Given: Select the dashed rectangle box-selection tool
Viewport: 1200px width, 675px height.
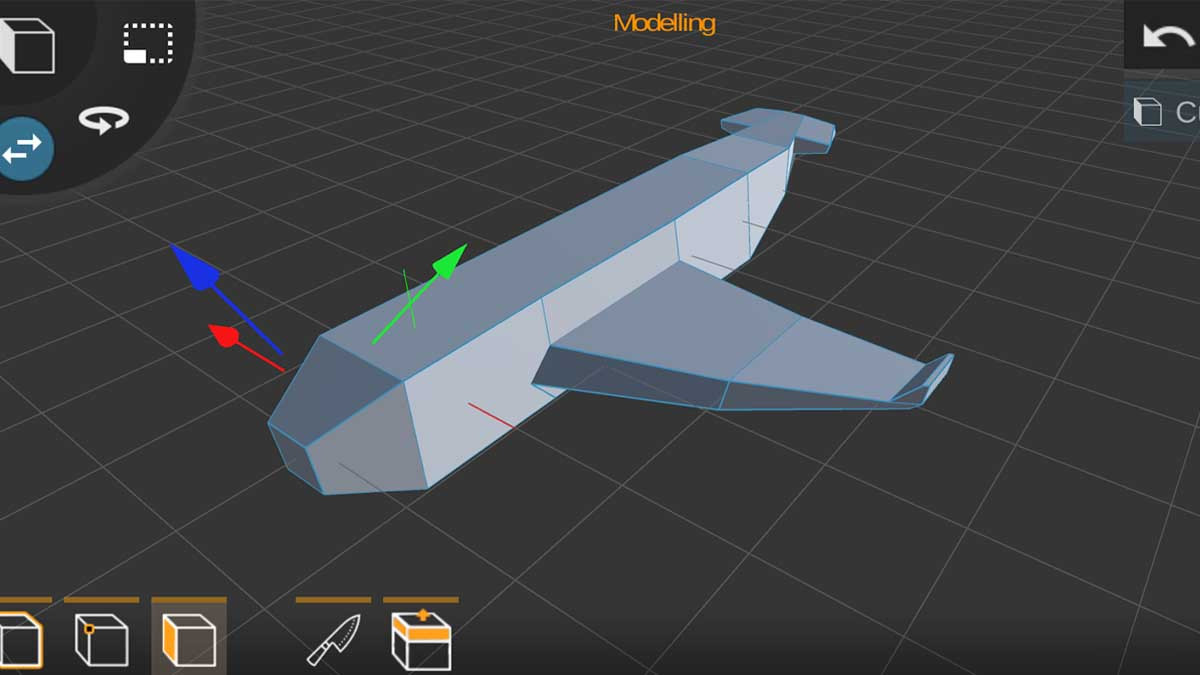Looking at the screenshot, I should (x=148, y=44).
